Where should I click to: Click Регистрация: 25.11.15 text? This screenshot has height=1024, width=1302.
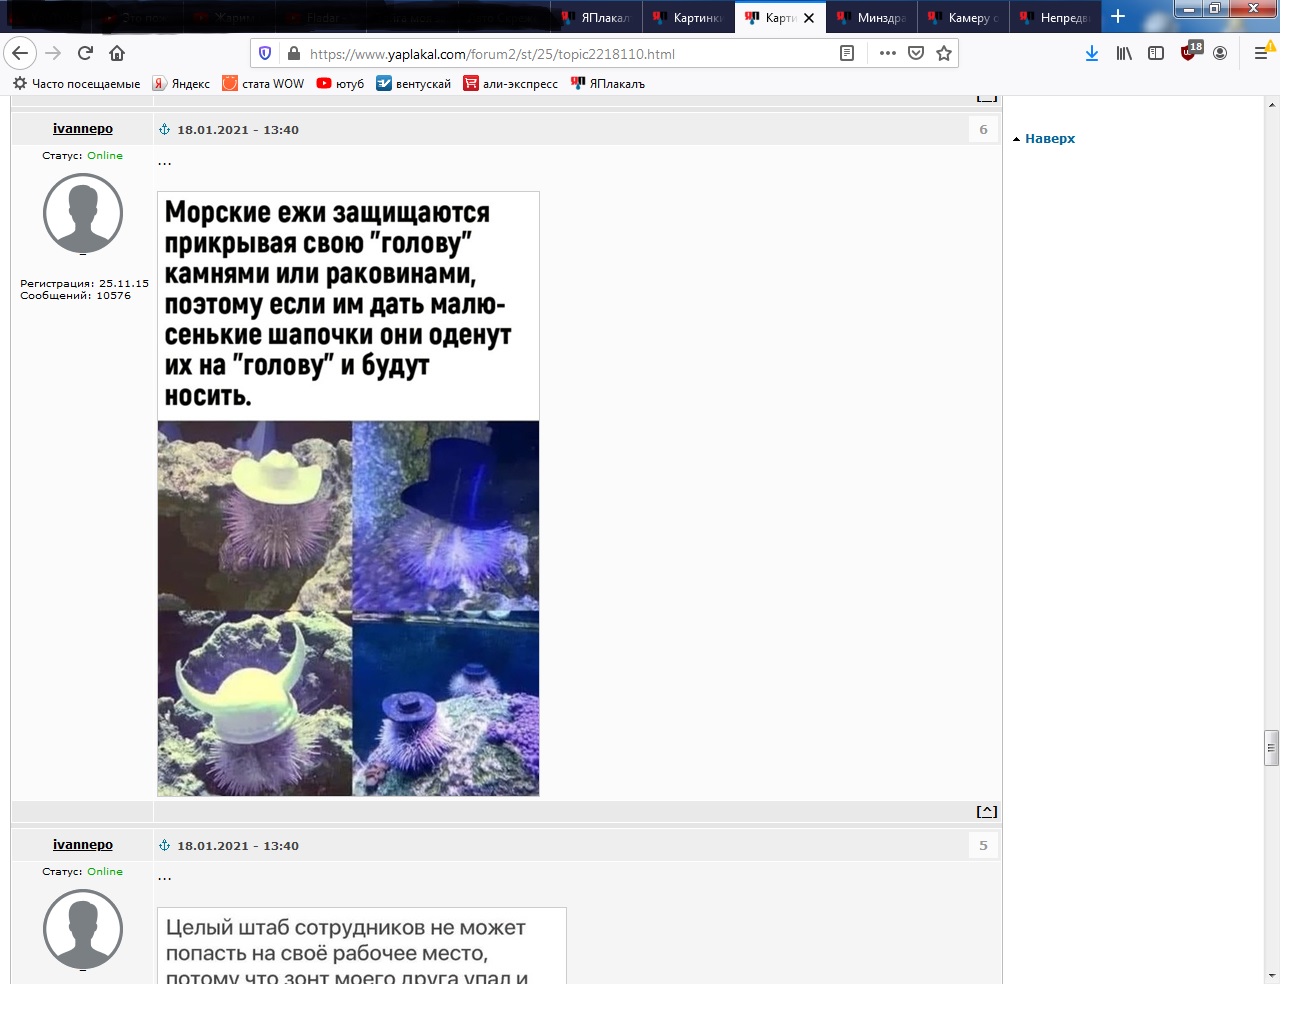(84, 284)
